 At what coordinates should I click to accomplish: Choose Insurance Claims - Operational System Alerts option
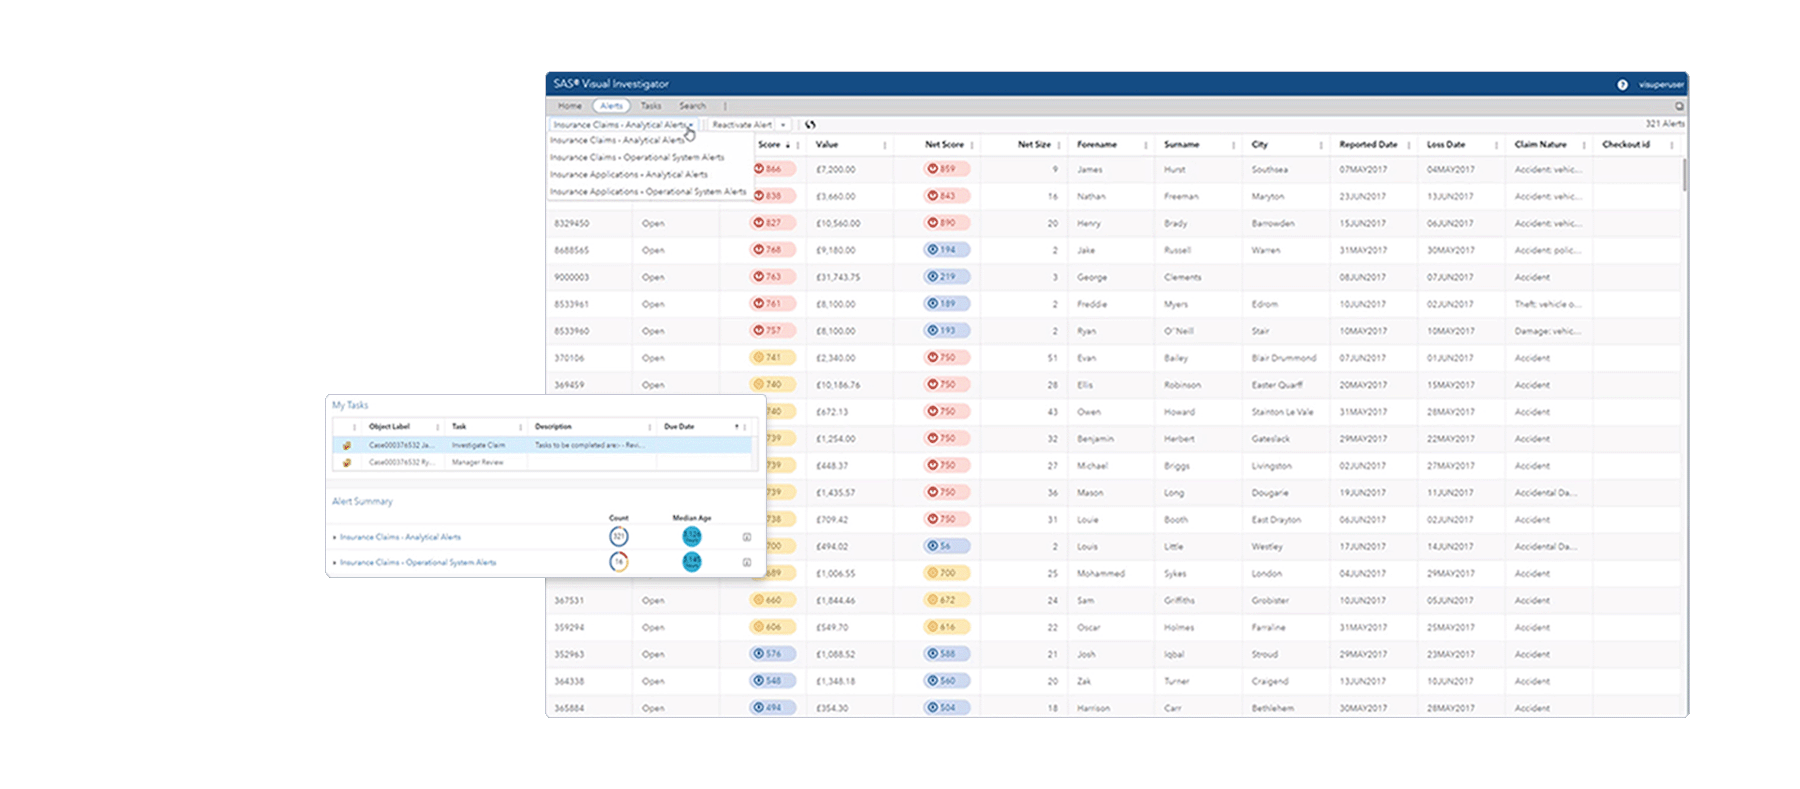click(637, 158)
